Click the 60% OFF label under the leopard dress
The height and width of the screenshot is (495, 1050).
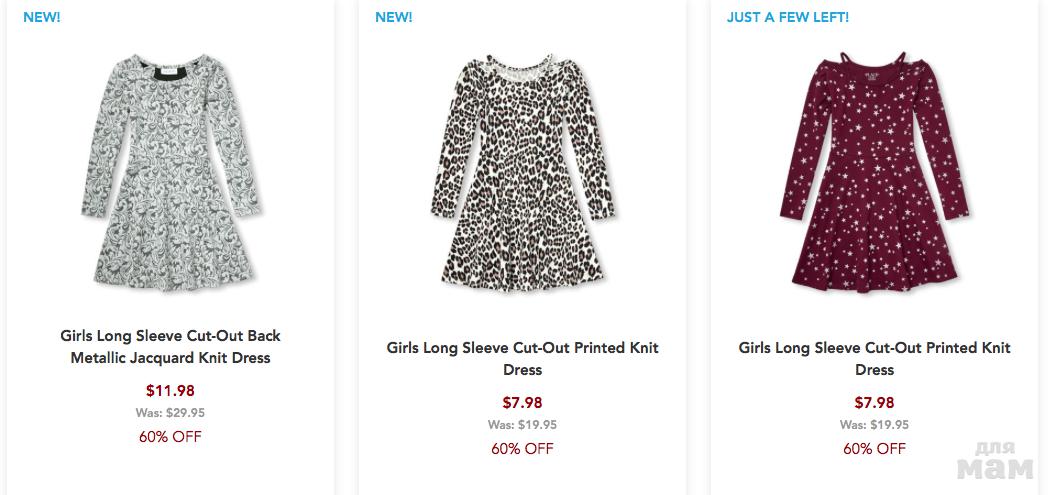[522, 448]
